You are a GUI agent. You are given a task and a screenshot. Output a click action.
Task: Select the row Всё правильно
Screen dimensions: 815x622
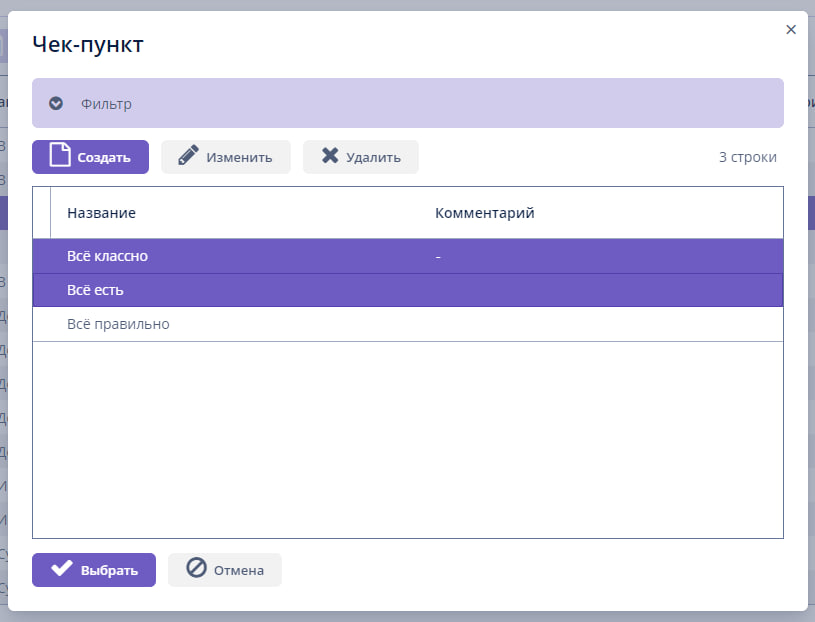coord(118,324)
